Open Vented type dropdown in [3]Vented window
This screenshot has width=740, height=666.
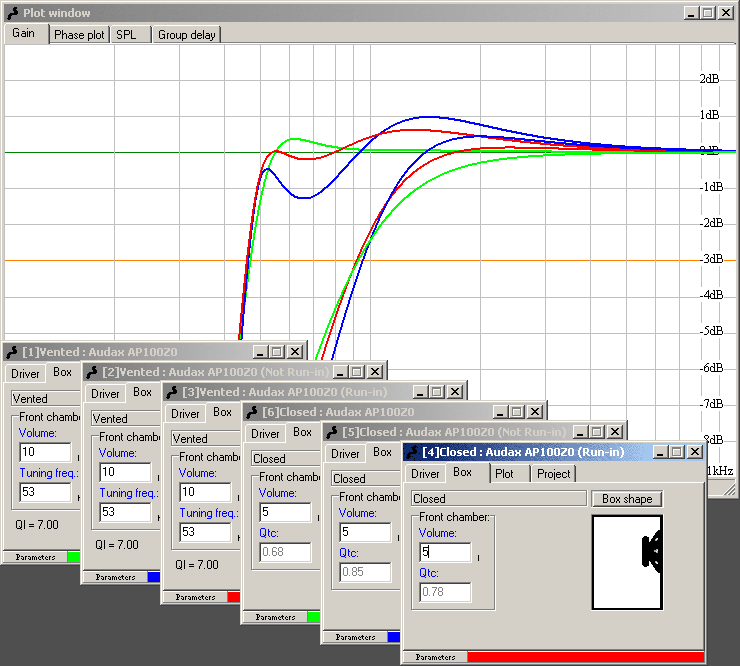click(x=206, y=439)
